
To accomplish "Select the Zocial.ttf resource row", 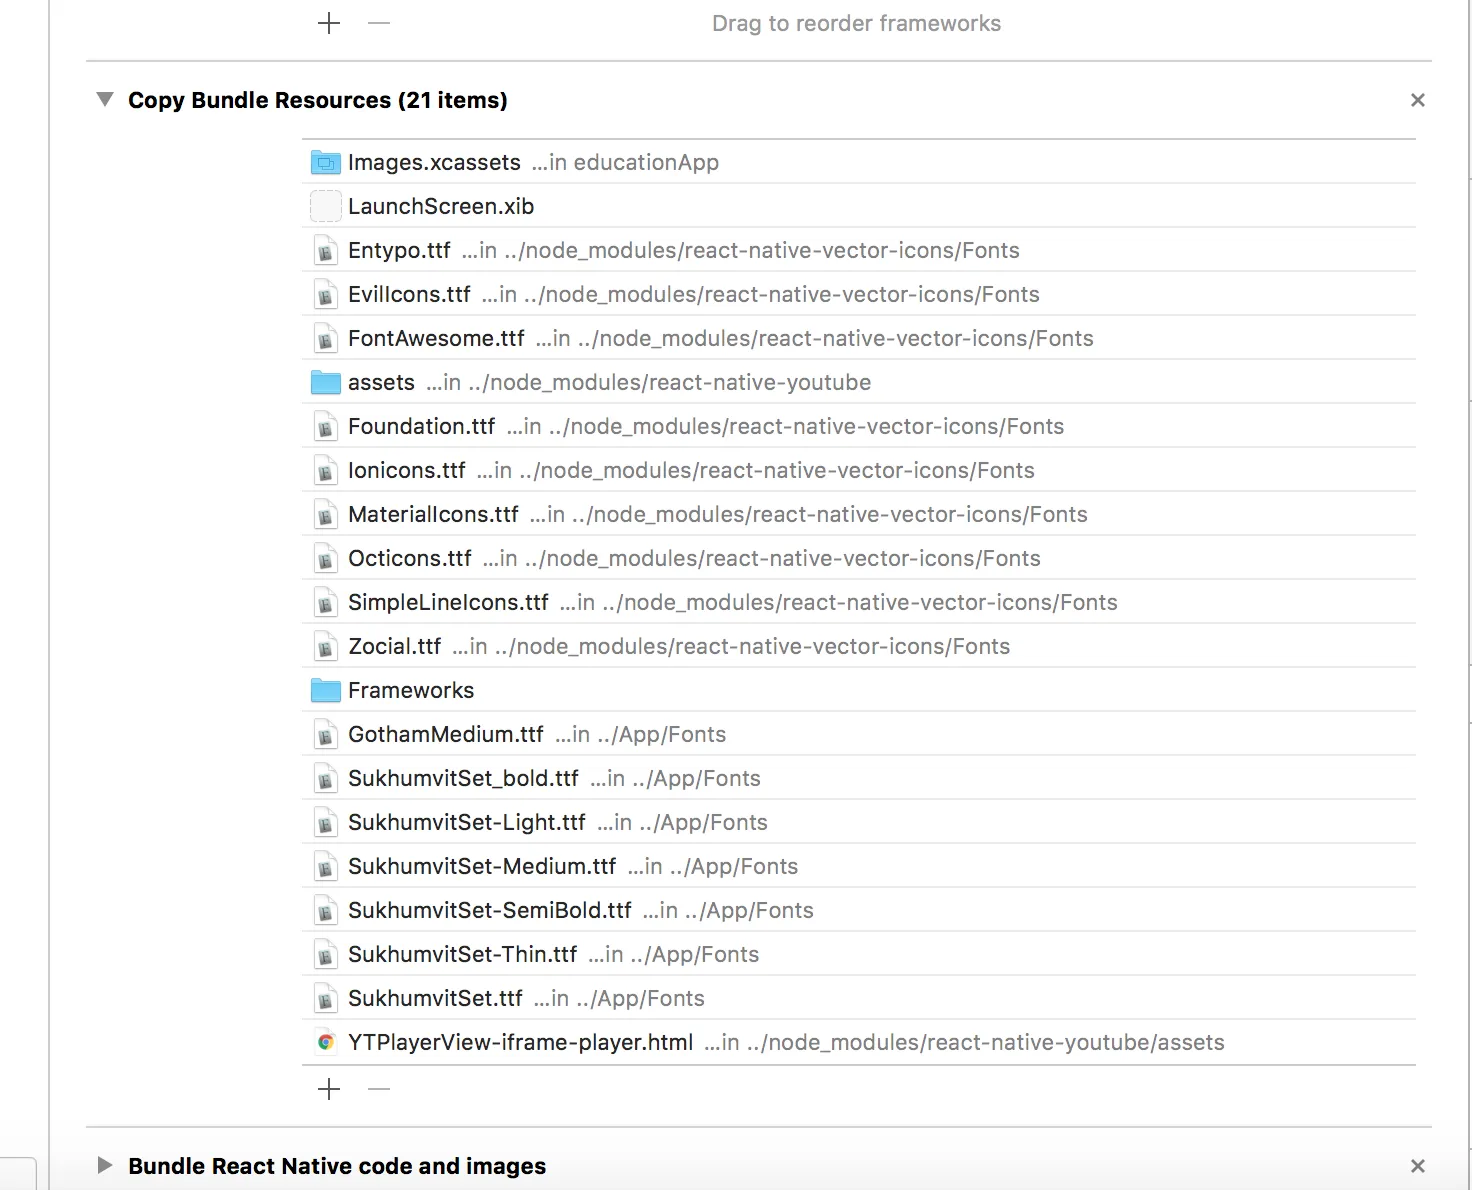I will point(395,646).
